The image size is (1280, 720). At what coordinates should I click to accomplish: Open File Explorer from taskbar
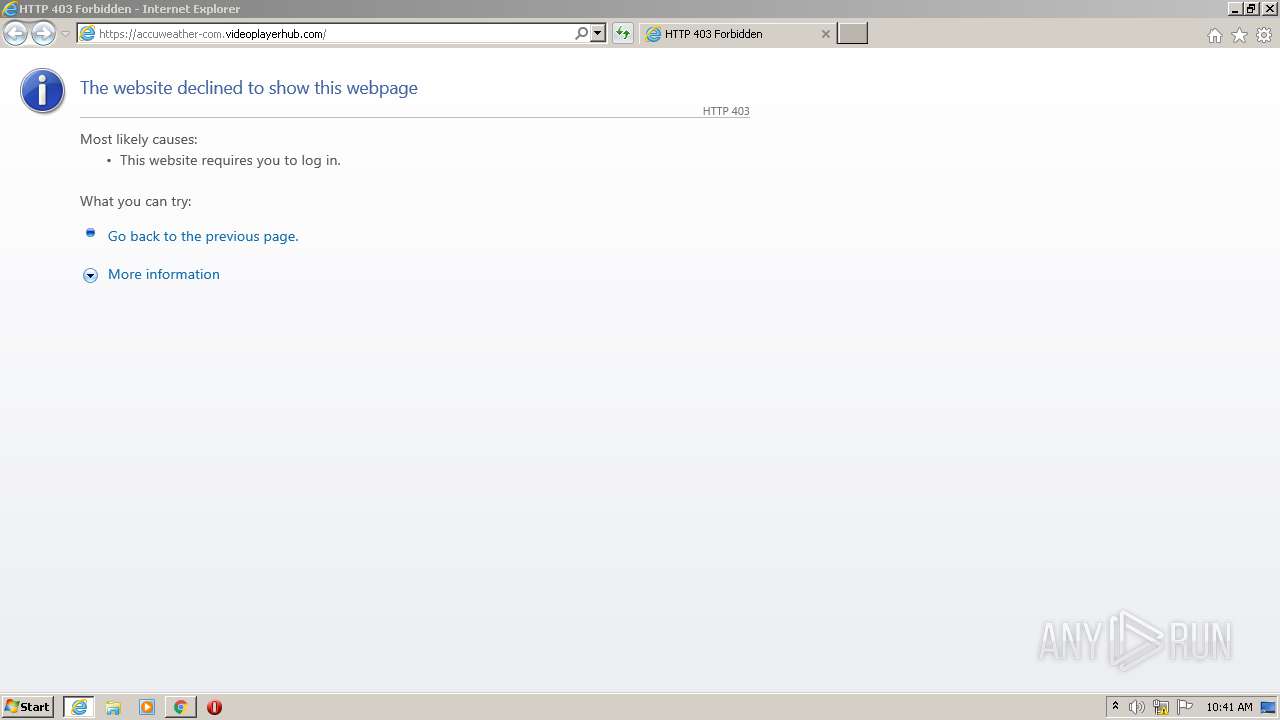pos(113,707)
